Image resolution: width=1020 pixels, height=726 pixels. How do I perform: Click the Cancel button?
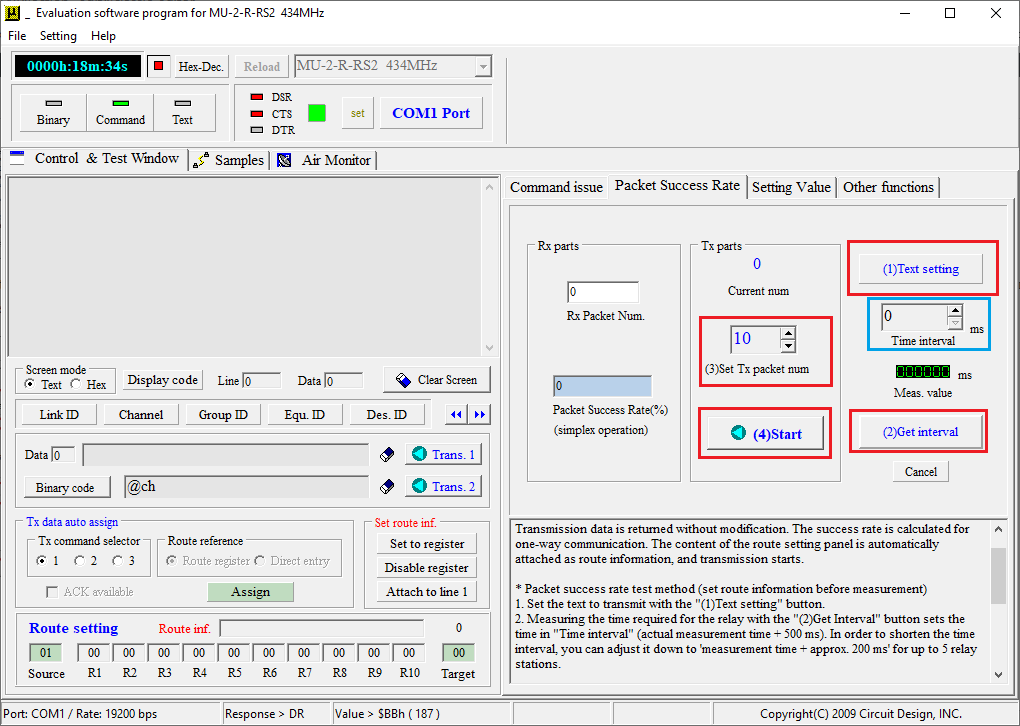click(x=920, y=472)
